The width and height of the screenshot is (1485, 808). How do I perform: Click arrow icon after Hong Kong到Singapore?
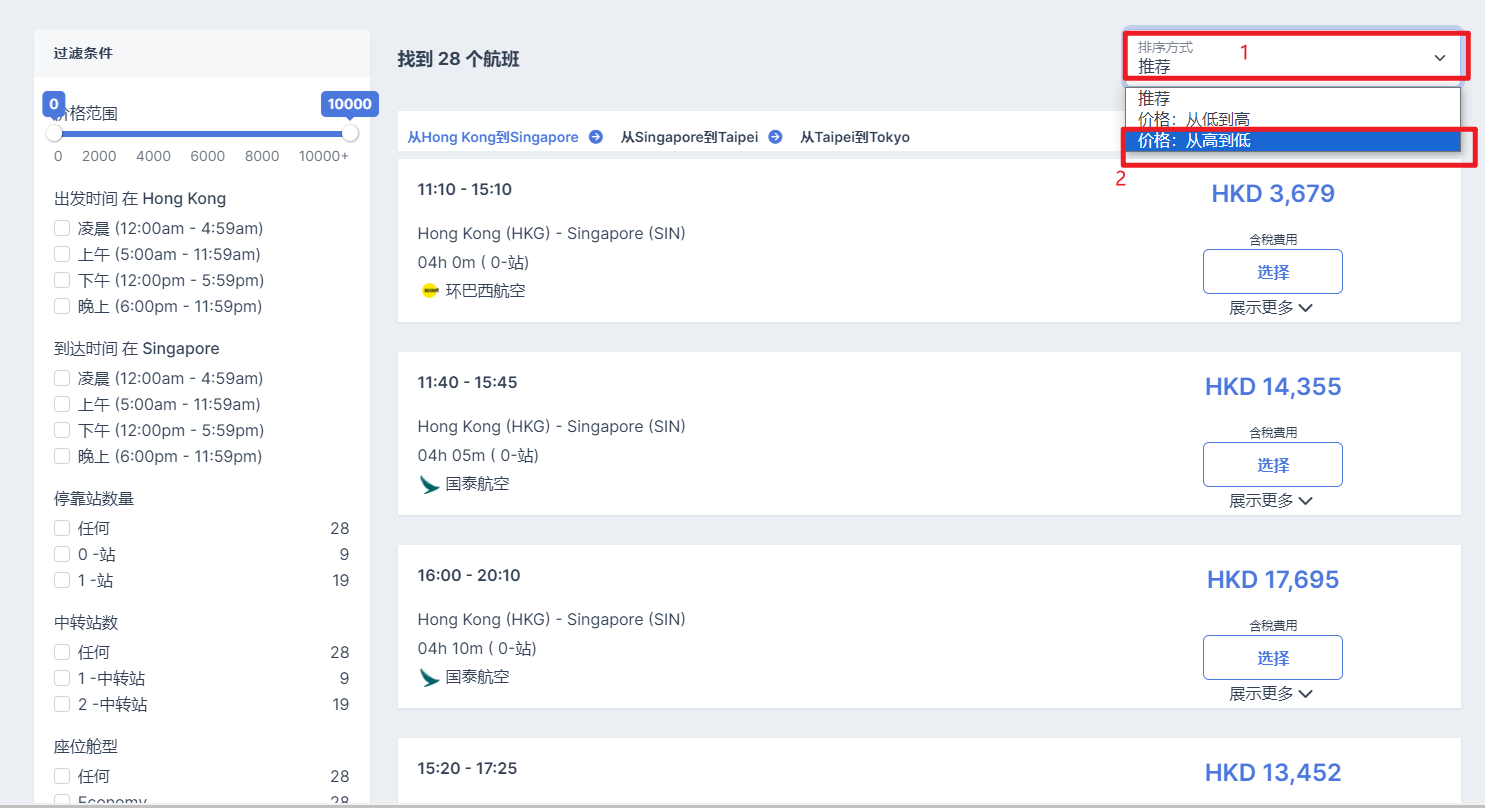(596, 137)
